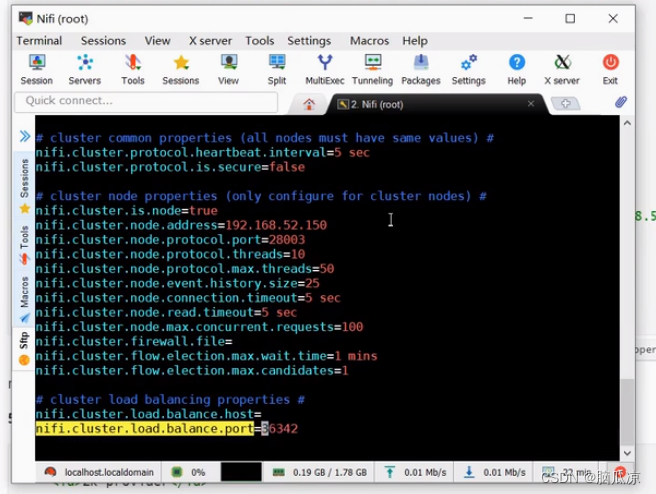This screenshot has width=656, height=494.
Task: Open the Help menu in menu bar
Action: point(415,41)
